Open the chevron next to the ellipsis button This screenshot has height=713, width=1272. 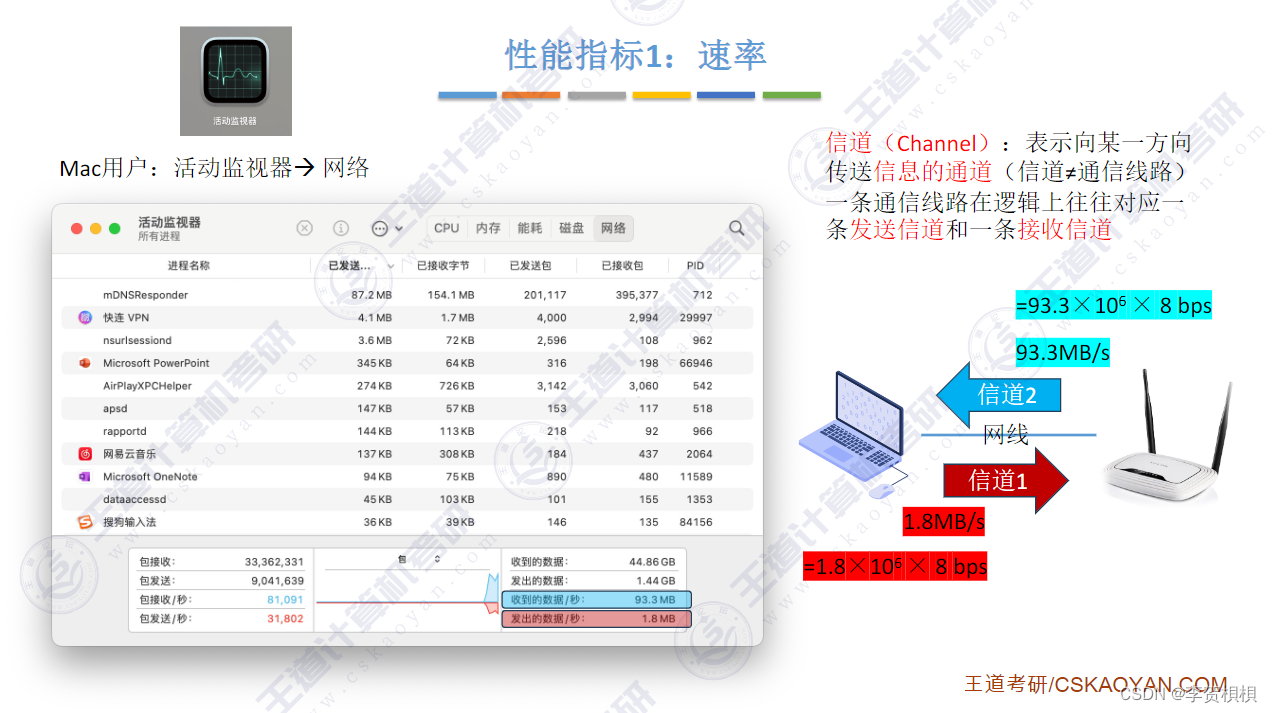click(397, 228)
